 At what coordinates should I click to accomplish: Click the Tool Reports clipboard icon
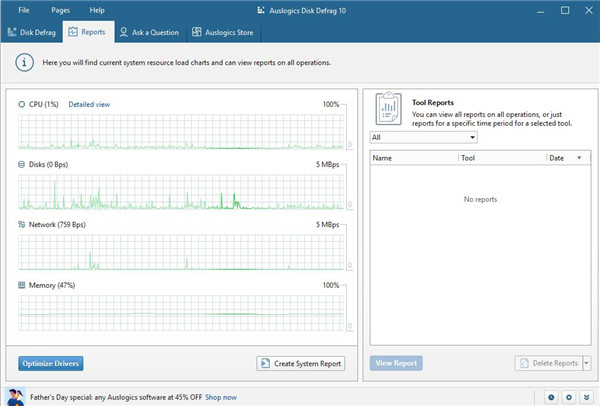(390, 107)
